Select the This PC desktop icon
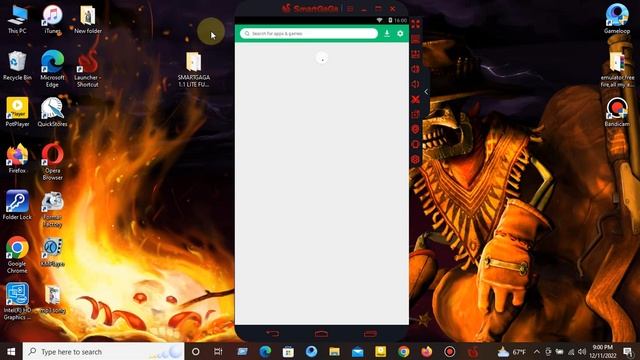The width and height of the screenshot is (640, 360). [x=17, y=19]
